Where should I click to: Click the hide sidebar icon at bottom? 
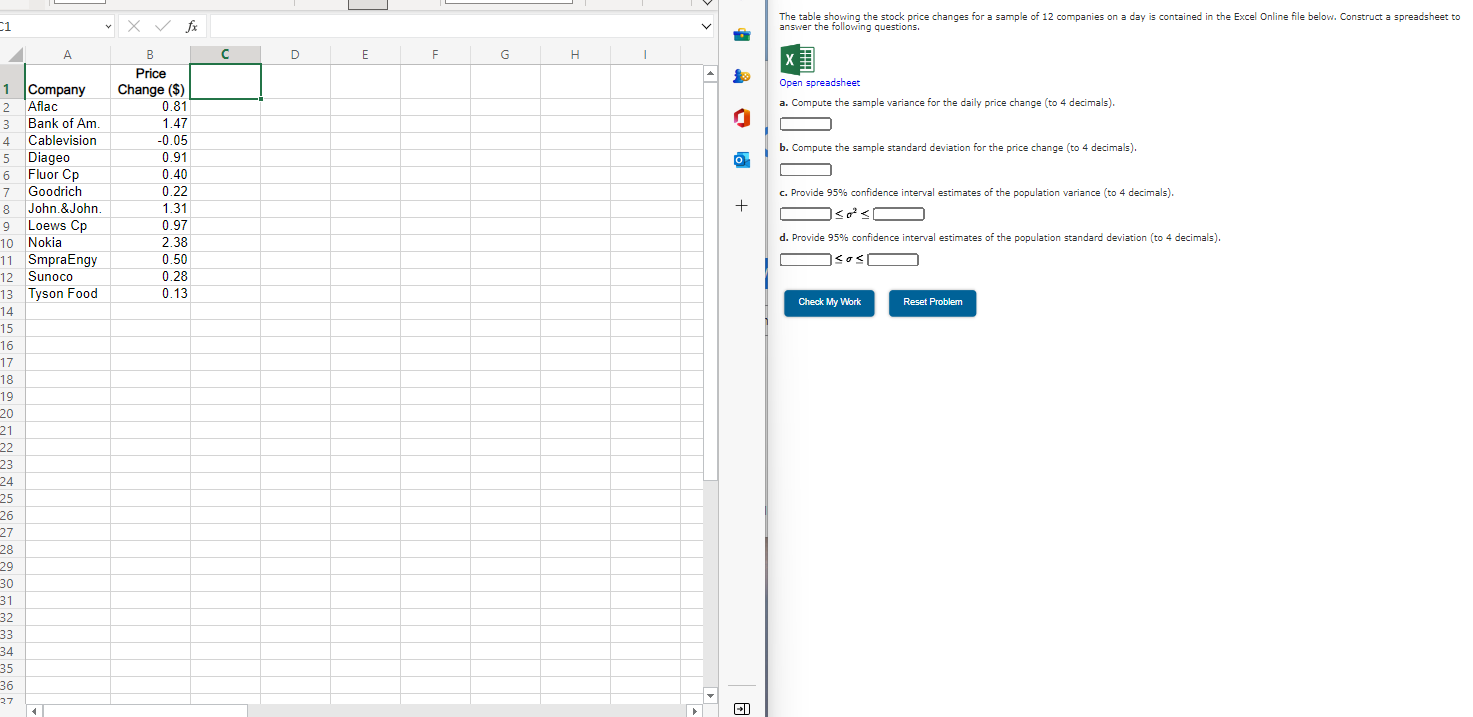(741, 708)
